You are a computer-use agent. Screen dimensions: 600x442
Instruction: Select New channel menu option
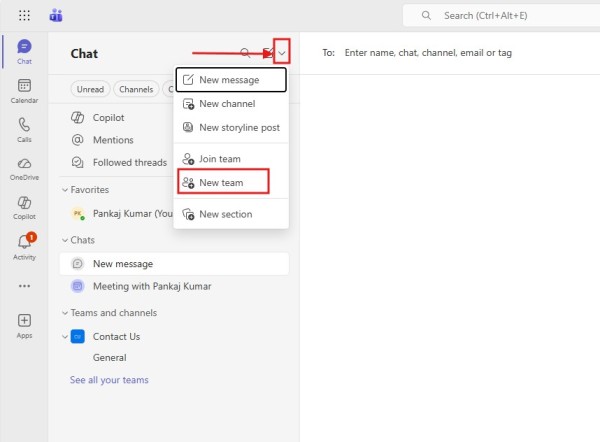coord(231,104)
